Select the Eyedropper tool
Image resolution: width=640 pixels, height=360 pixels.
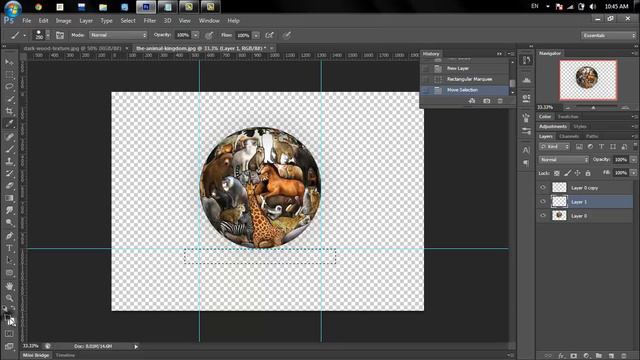[9, 124]
